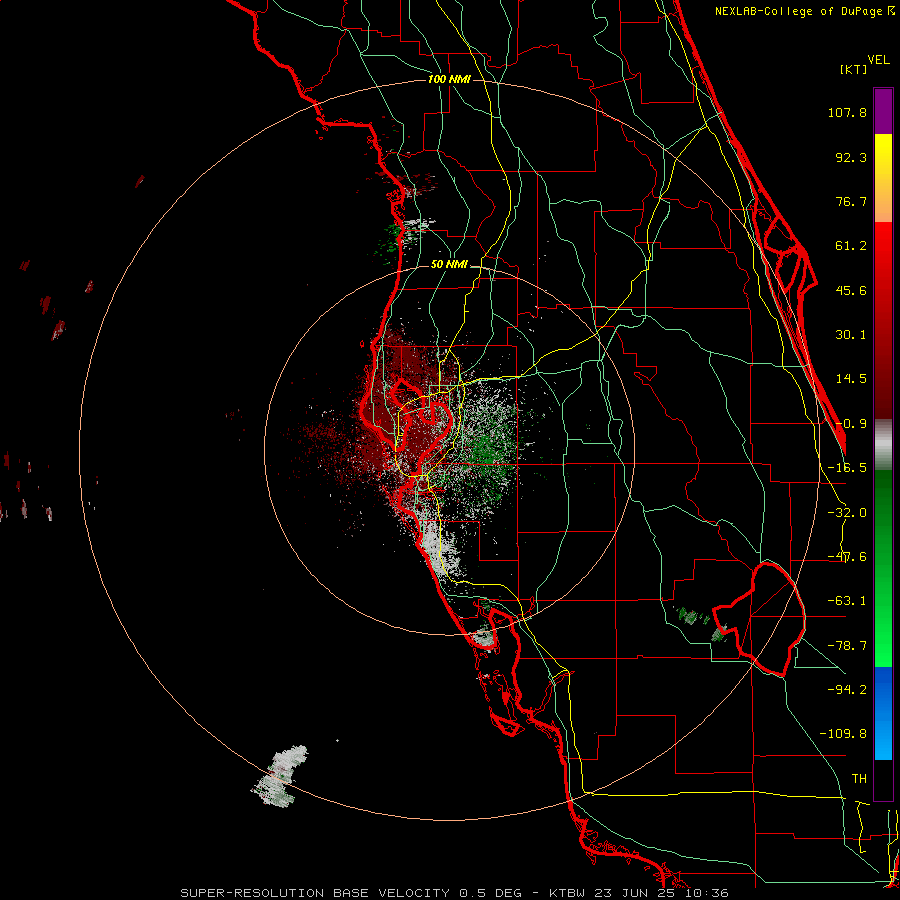Click the -94.2 velocity scale value
Screen dimensions: 900x900
coord(847,689)
